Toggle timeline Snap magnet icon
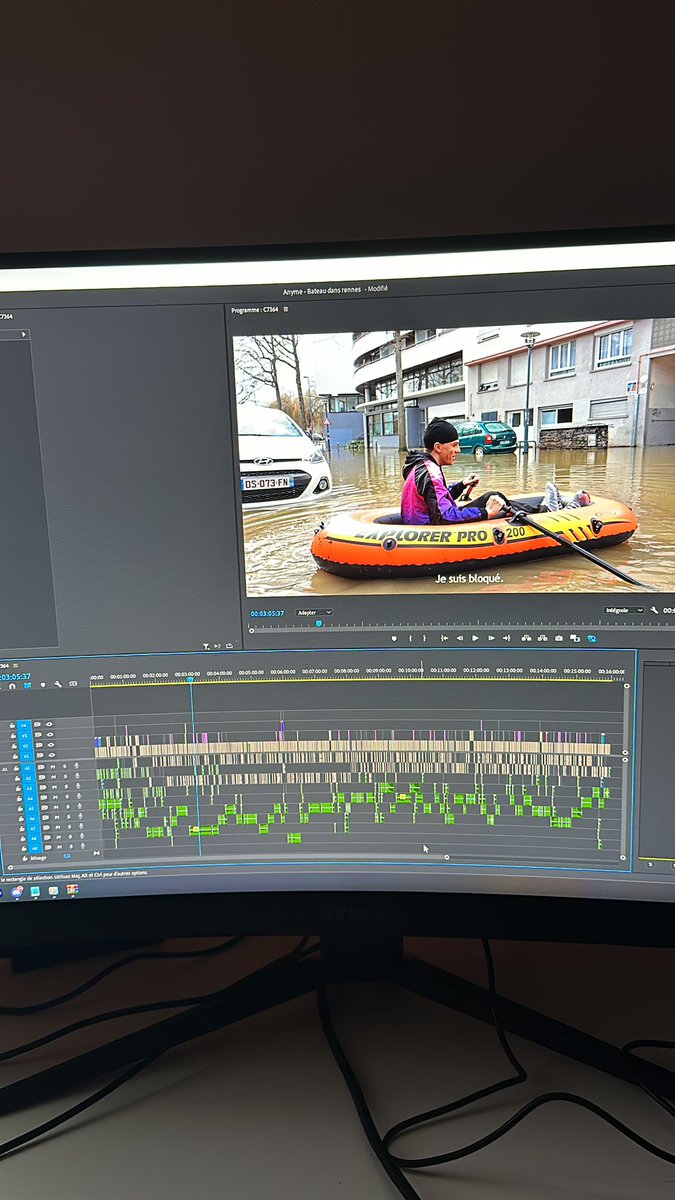Viewport: 675px width, 1200px height. (x=12, y=686)
